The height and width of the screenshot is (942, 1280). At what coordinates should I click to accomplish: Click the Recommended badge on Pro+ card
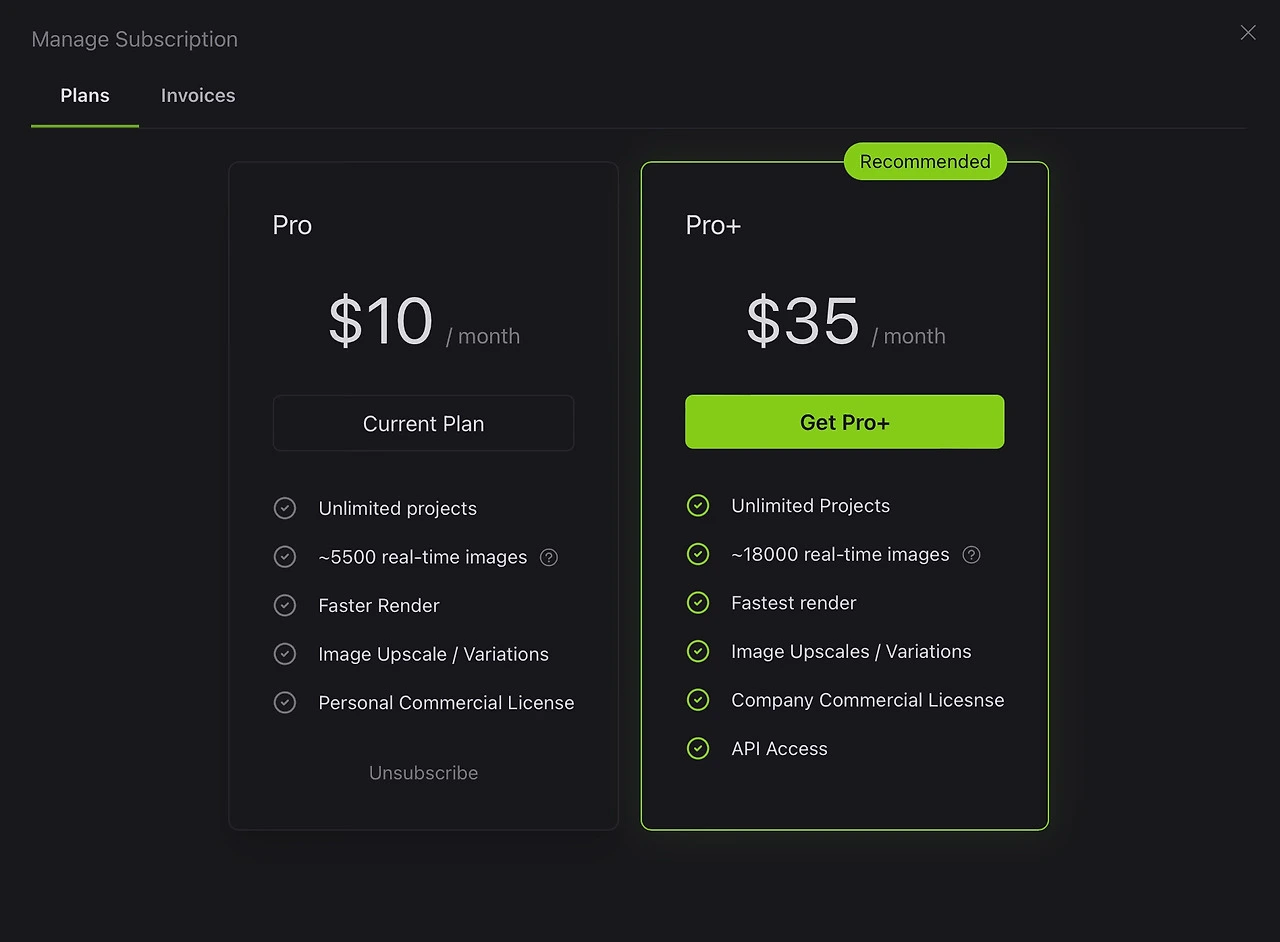pos(925,161)
